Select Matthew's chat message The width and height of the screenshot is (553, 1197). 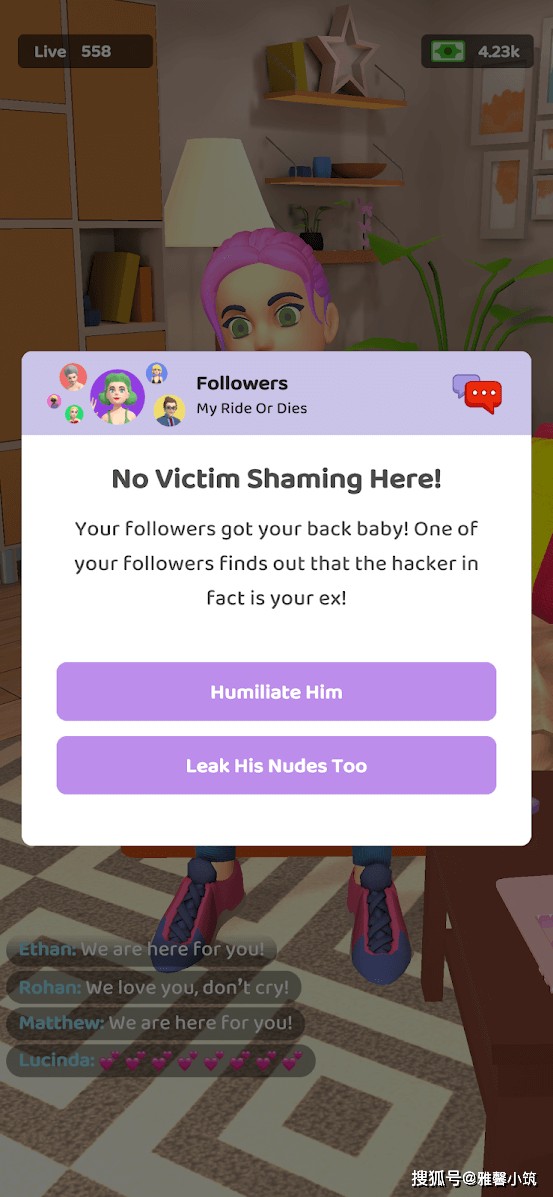tap(155, 1023)
